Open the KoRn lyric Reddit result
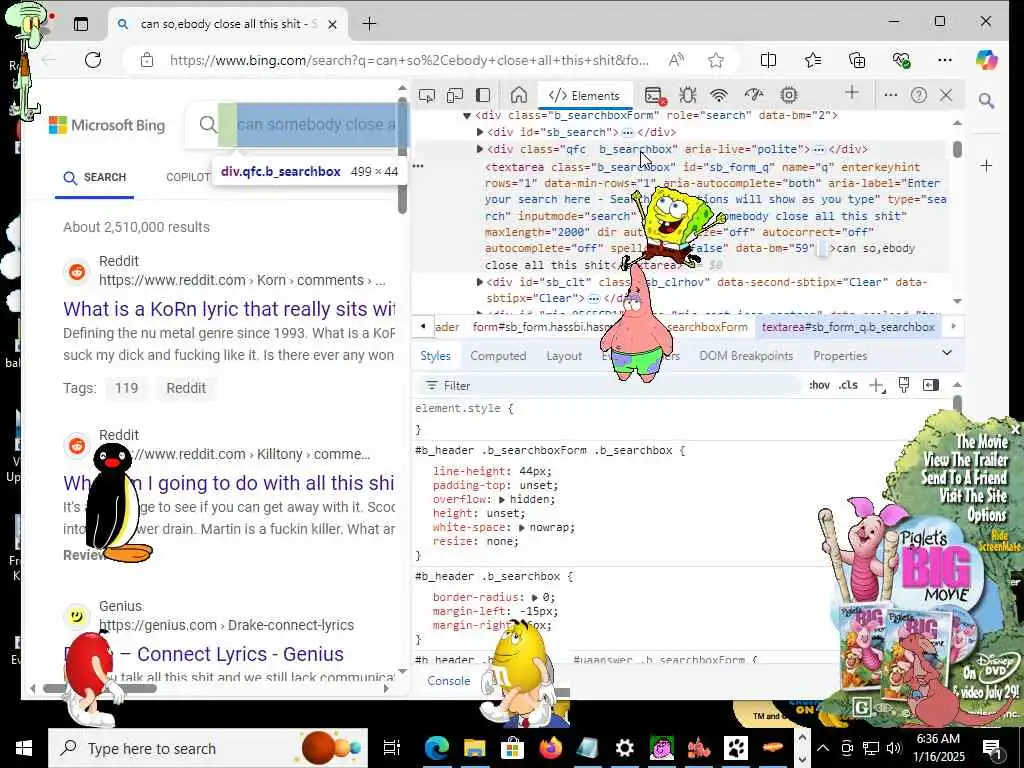 pyautogui.click(x=229, y=309)
